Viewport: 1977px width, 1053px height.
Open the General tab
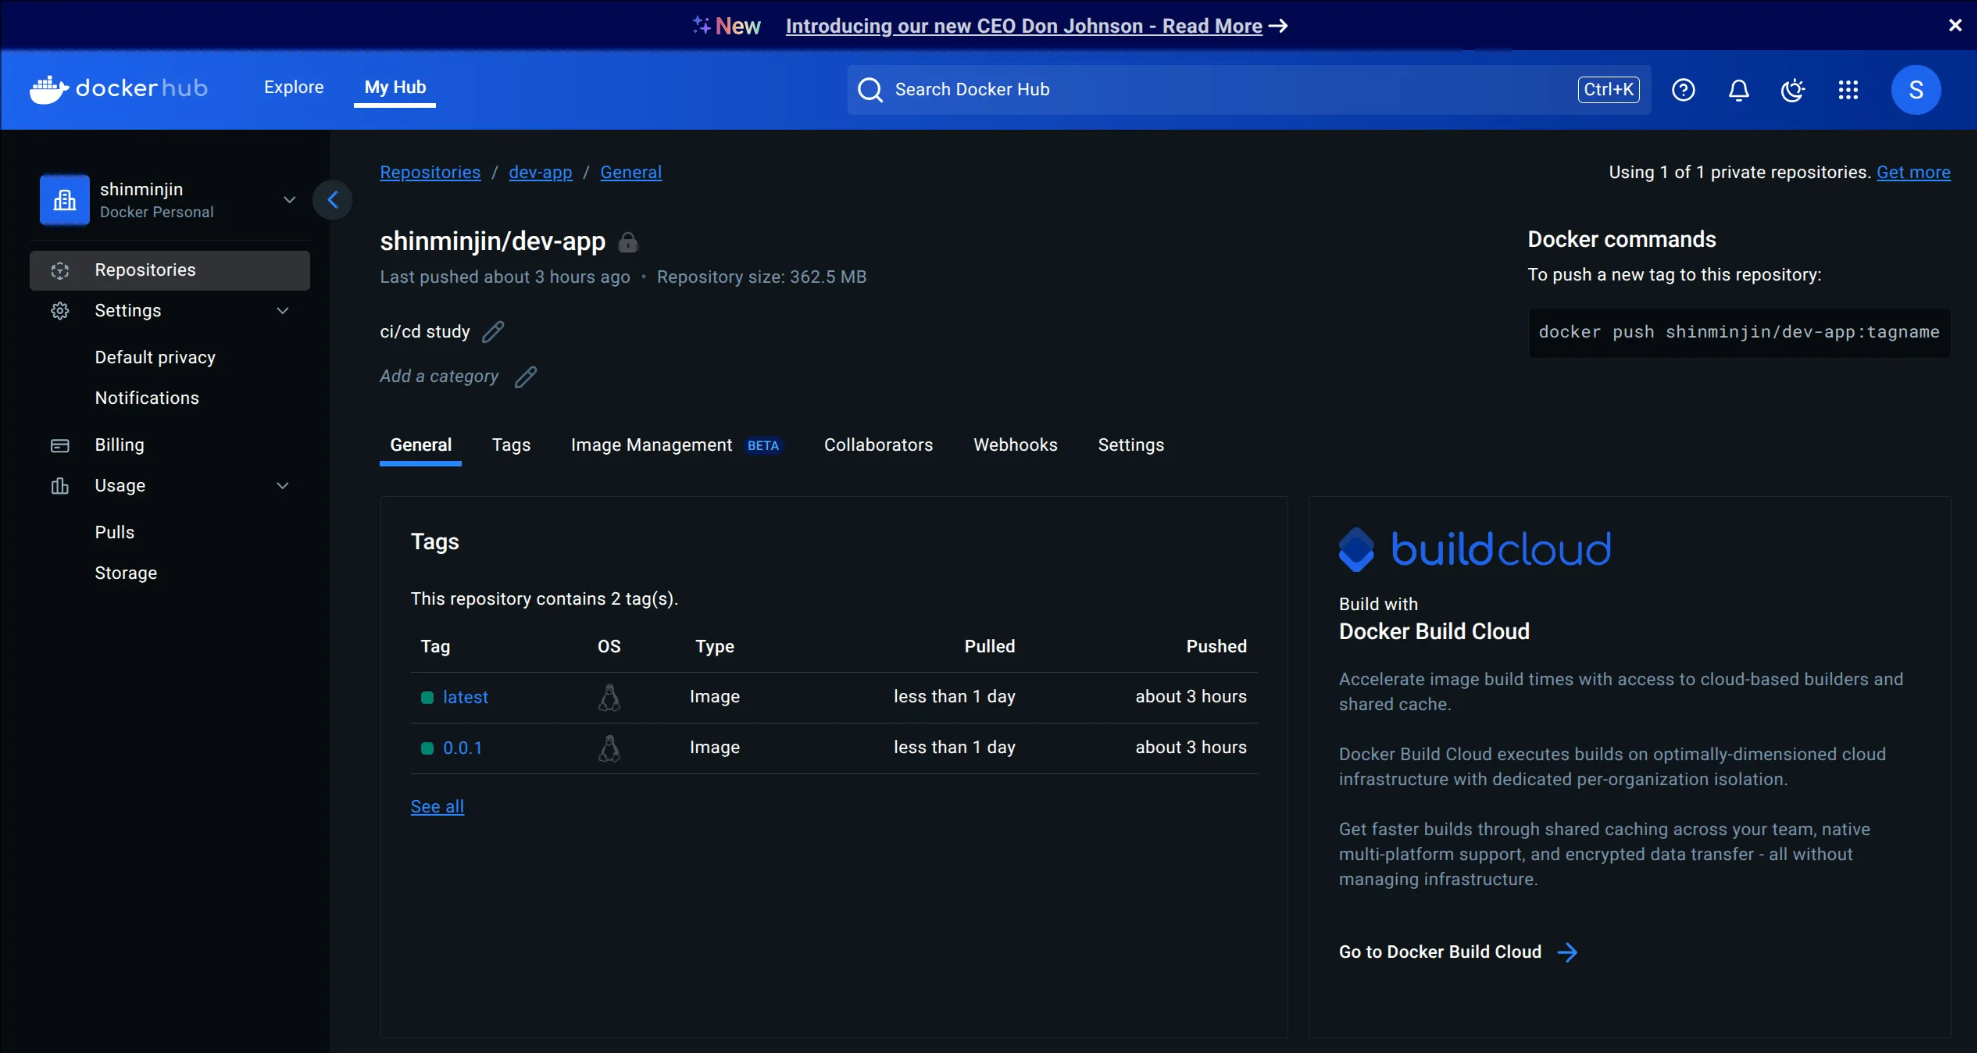420,445
